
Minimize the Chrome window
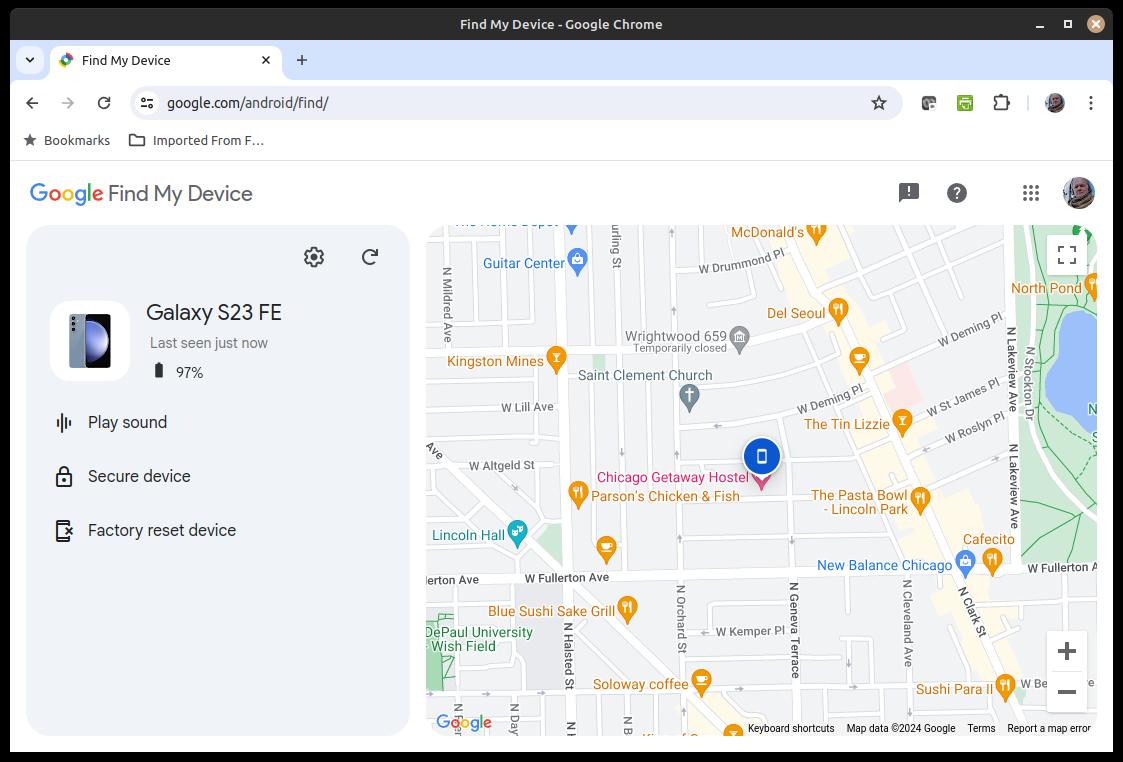(x=1040, y=24)
